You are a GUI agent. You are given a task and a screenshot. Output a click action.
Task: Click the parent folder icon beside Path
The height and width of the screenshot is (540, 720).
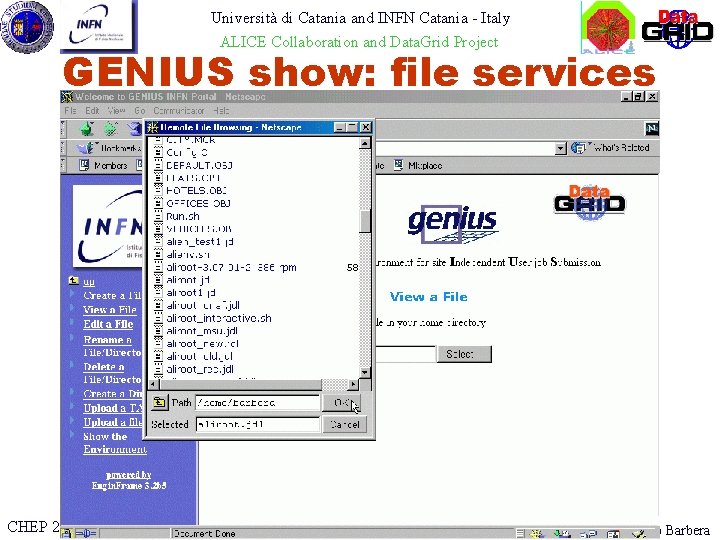tap(159, 403)
